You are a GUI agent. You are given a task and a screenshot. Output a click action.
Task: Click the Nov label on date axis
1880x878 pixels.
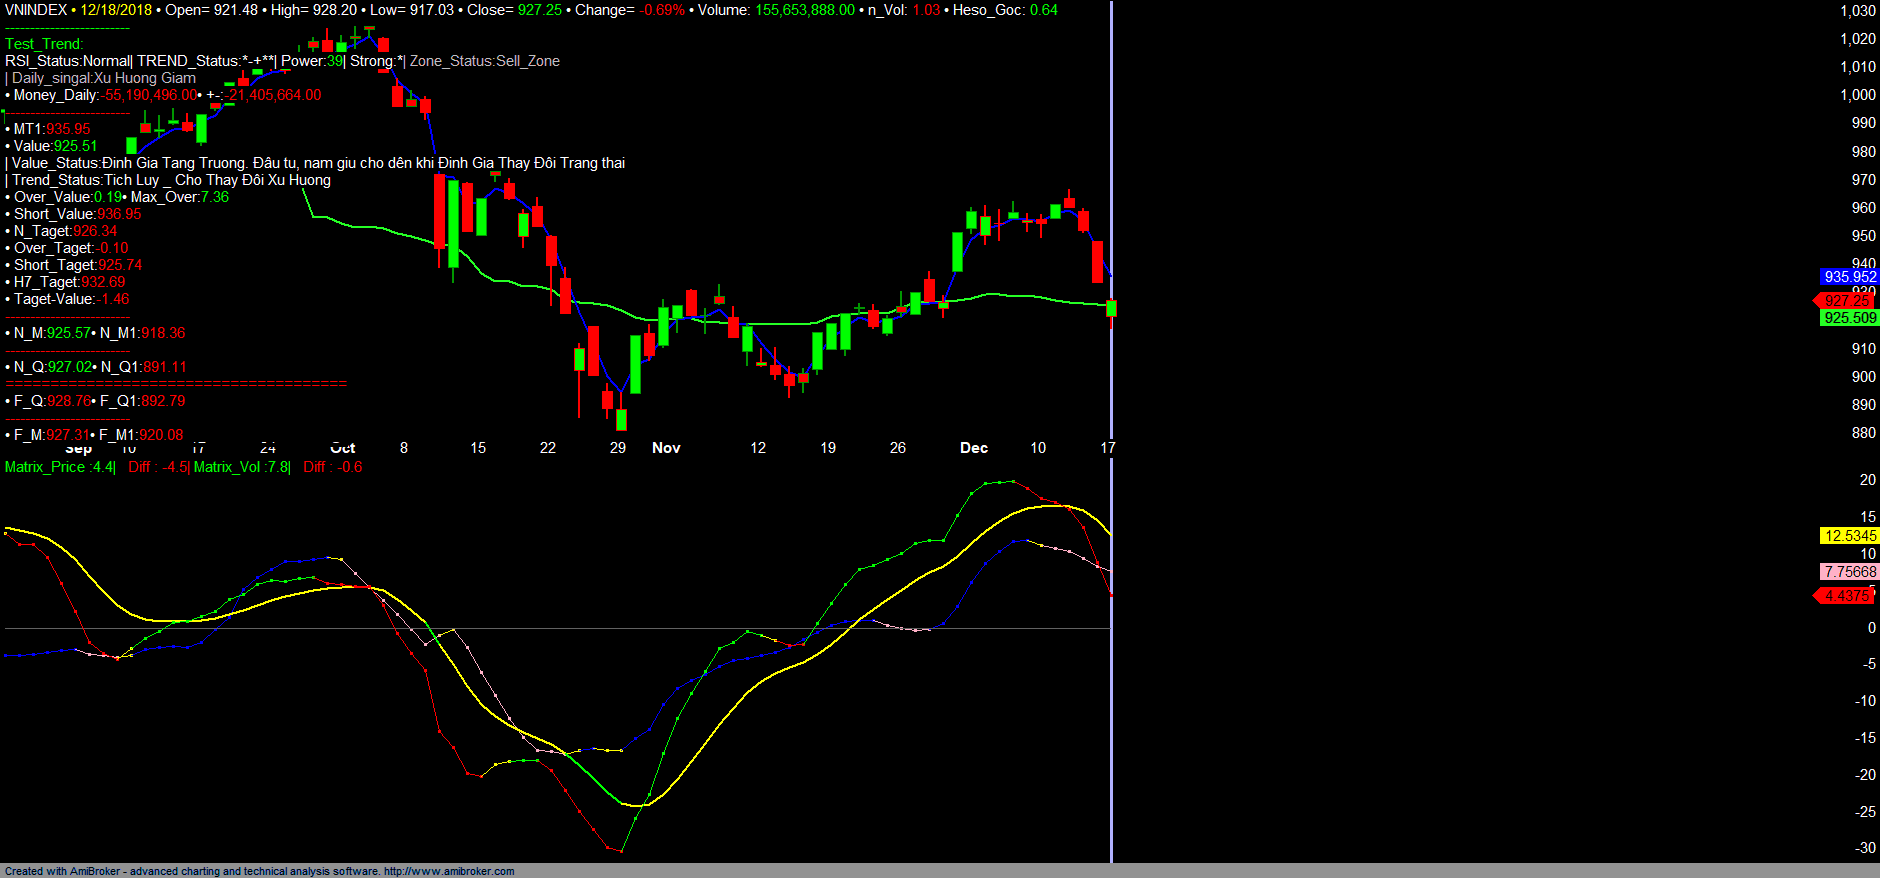click(666, 448)
